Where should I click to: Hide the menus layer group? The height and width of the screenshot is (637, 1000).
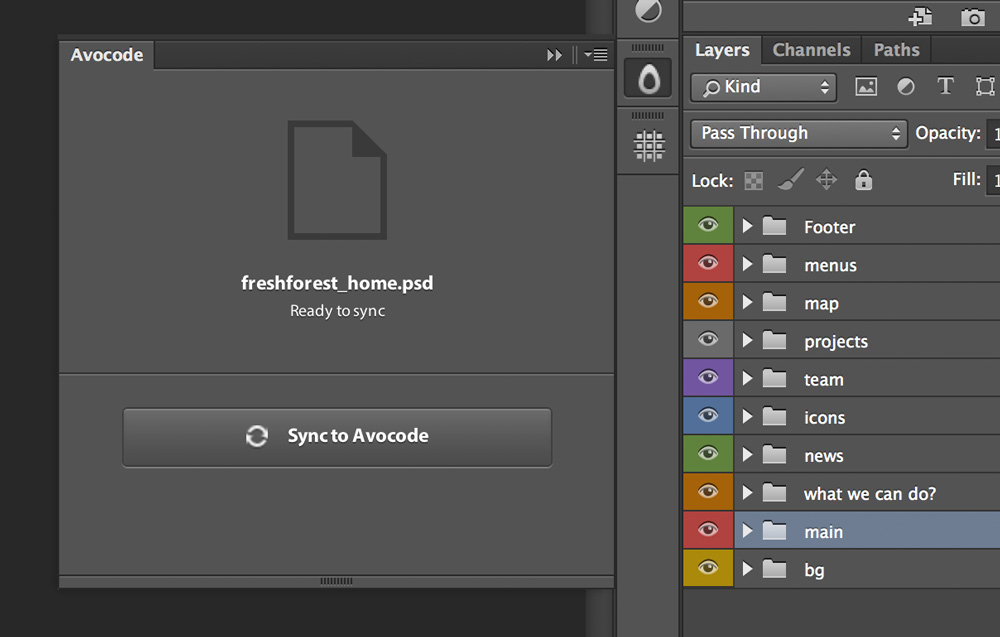(708, 263)
